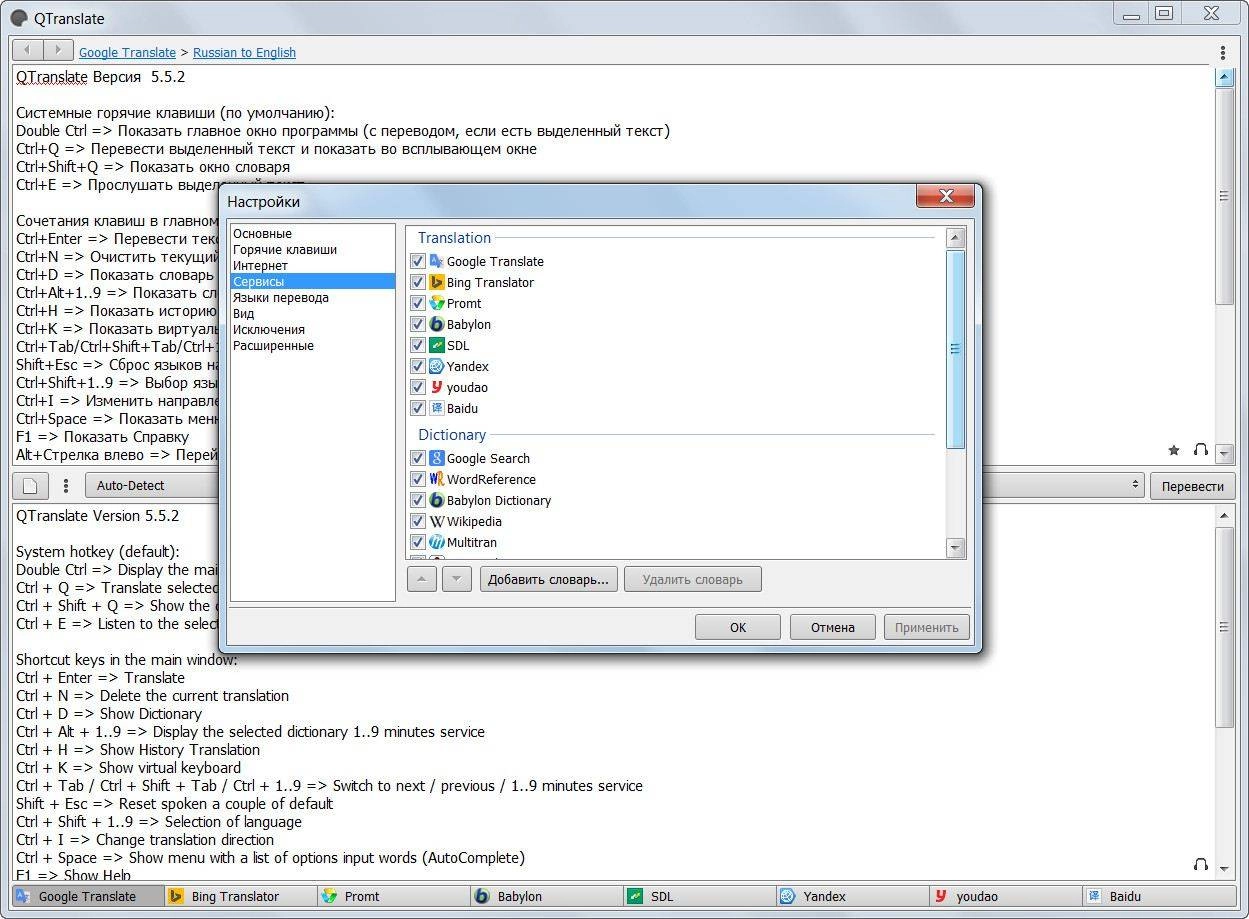Move selected service down with arrow button
Screen dimensions: 1249x919
pos(457,579)
